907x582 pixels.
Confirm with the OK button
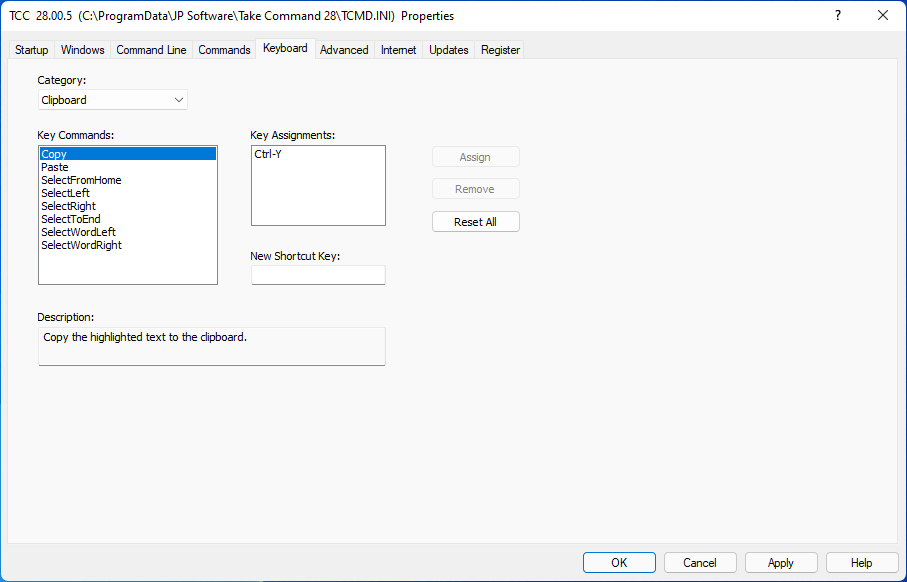coord(619,562)
